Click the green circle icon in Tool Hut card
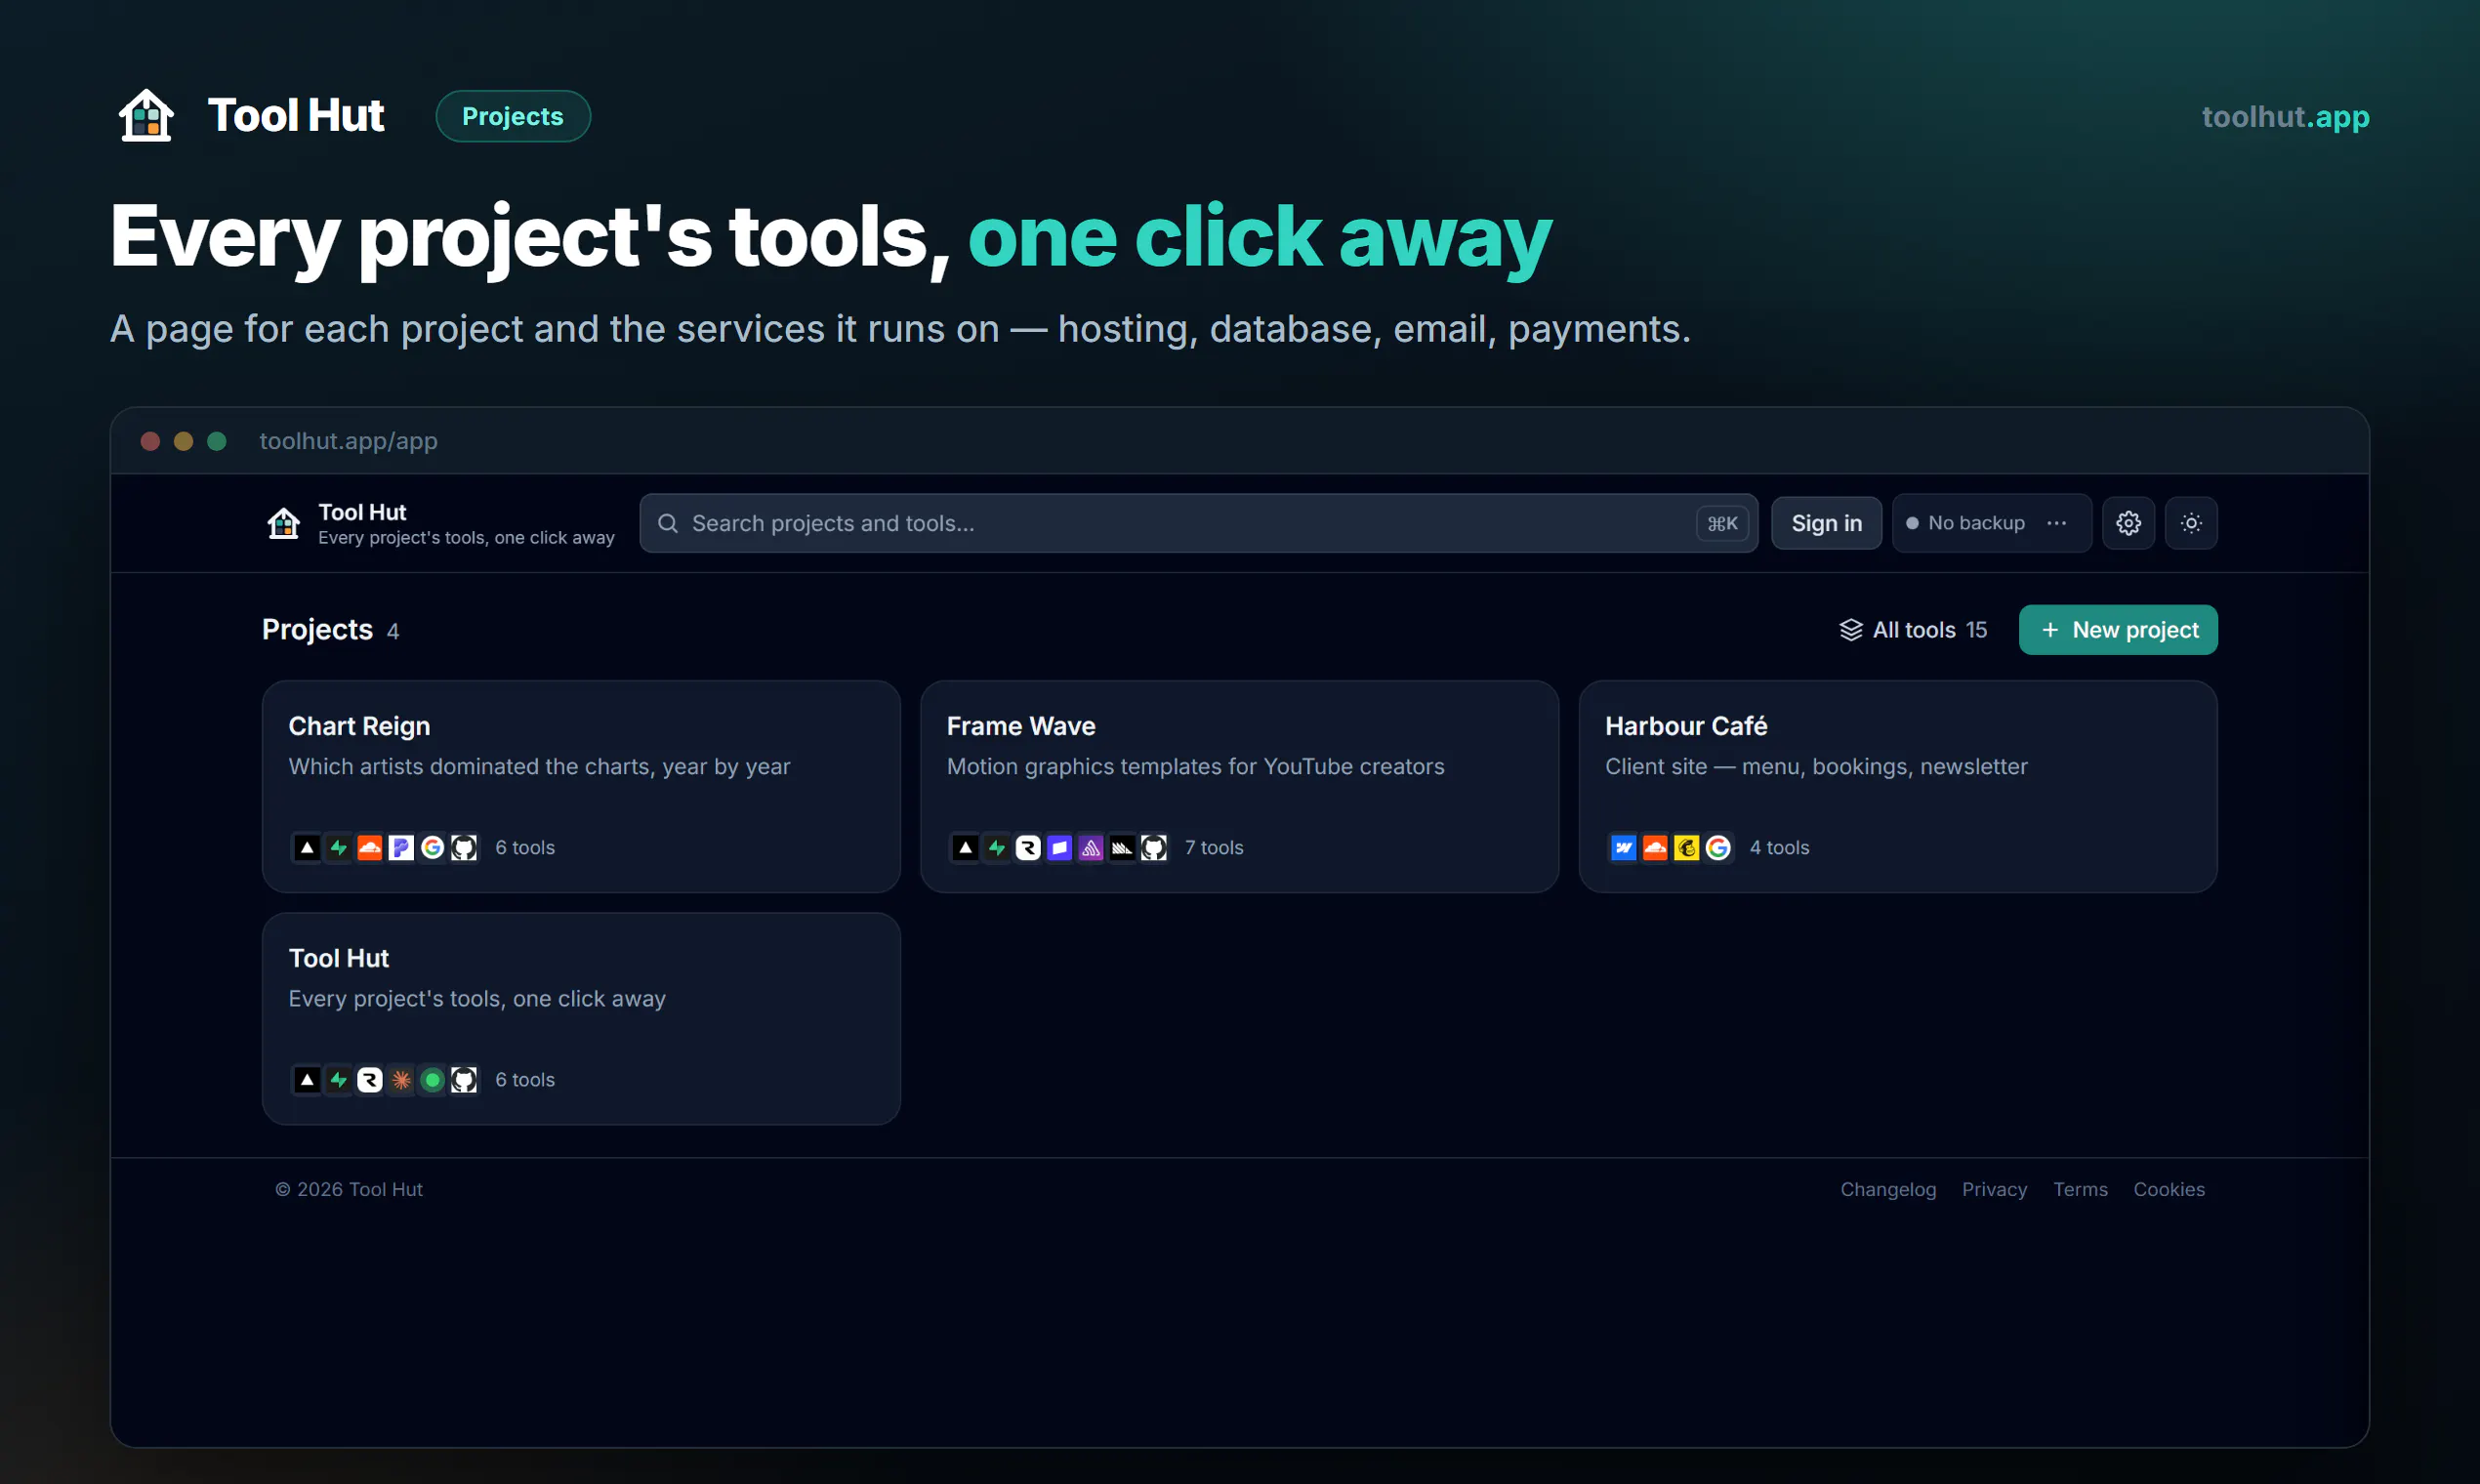The image size is (2480, 1484). [x=433, y=1080]
